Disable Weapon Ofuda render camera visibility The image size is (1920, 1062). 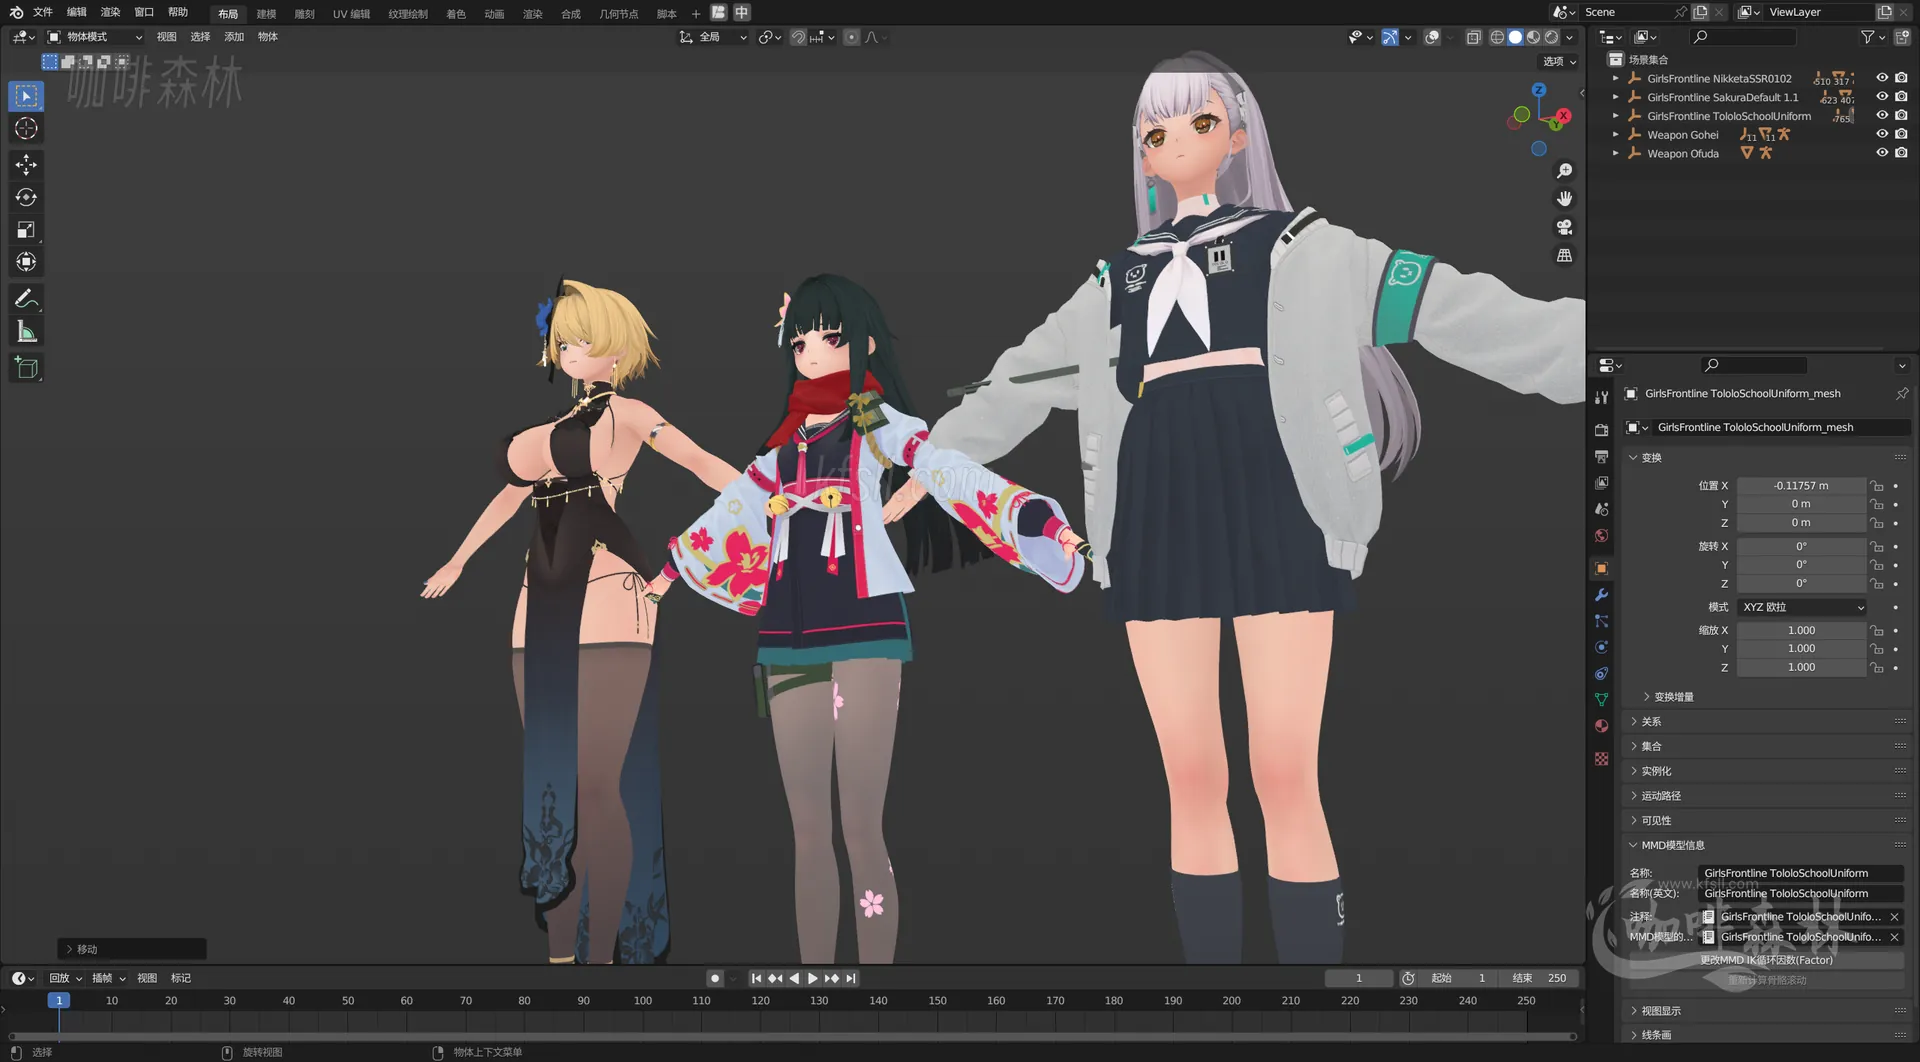[1902, 152]
